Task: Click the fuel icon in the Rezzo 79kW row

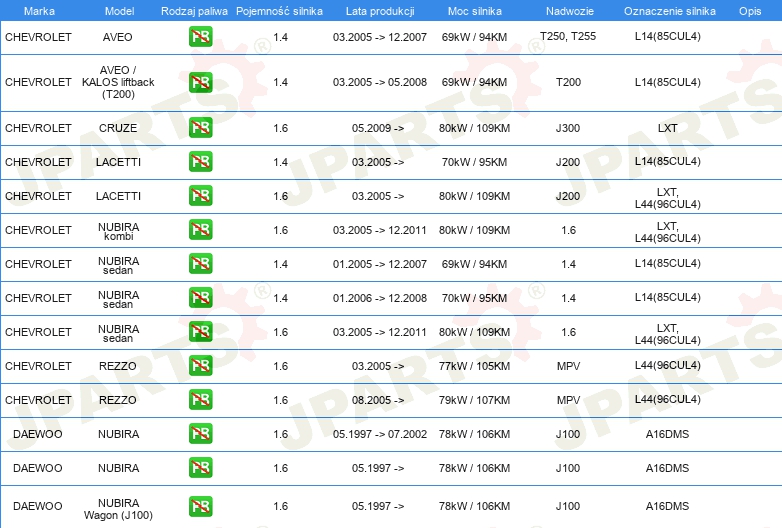Action: [200, 399]
